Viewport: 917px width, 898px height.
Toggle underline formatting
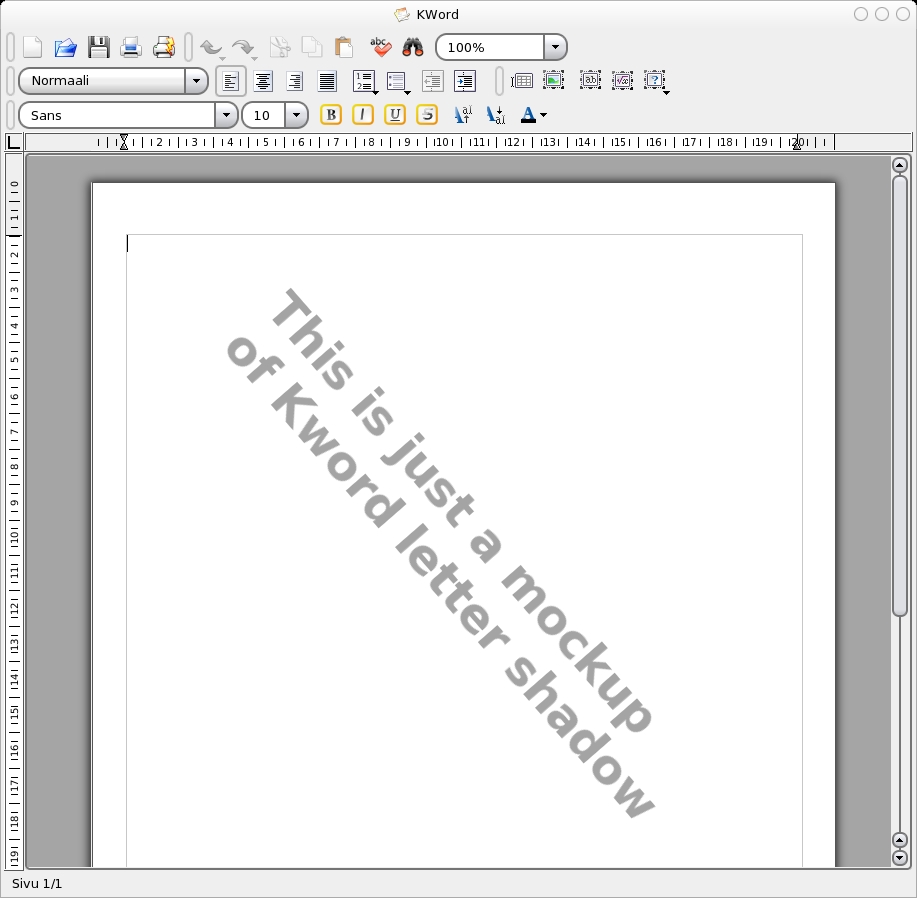click(395, 115)
